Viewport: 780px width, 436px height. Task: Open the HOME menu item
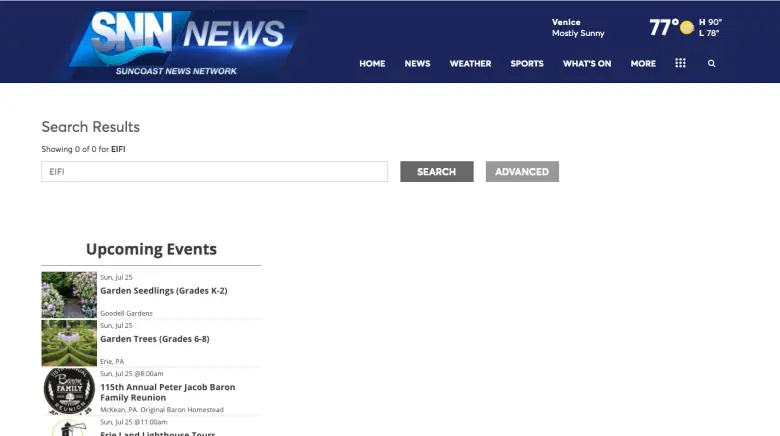pyautogui.click(x=372, y=63)
